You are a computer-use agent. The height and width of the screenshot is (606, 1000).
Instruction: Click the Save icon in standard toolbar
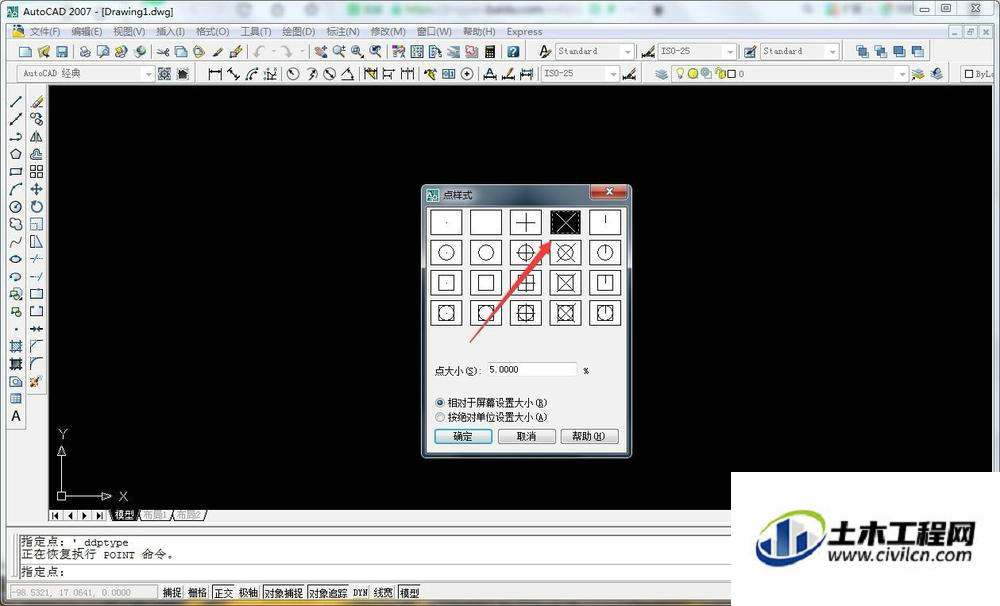(x=62, y=52)
